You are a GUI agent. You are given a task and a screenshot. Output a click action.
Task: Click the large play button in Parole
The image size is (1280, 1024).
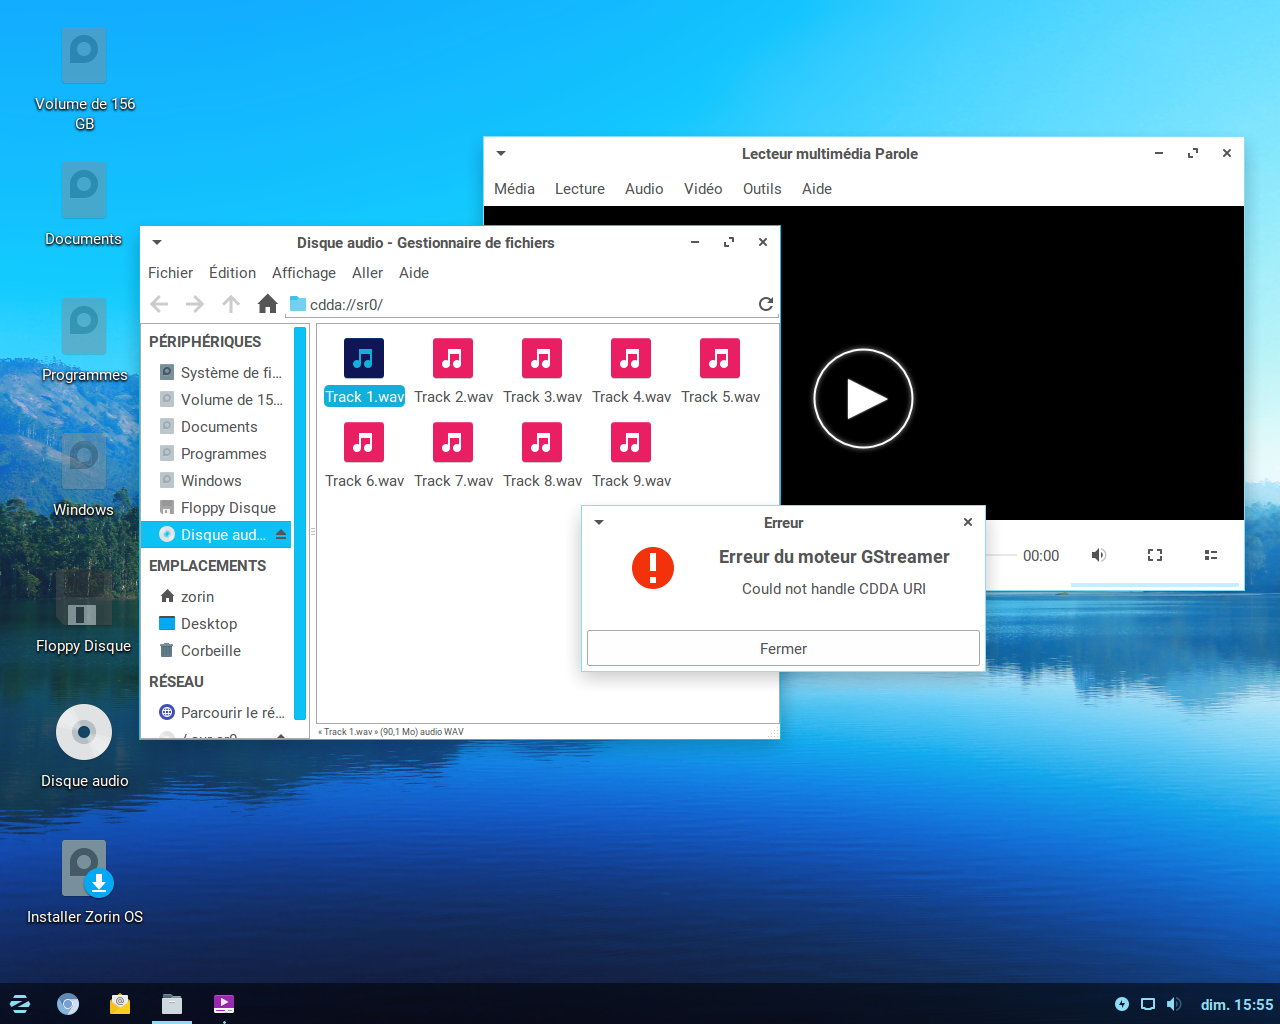[x=863, y=399]
